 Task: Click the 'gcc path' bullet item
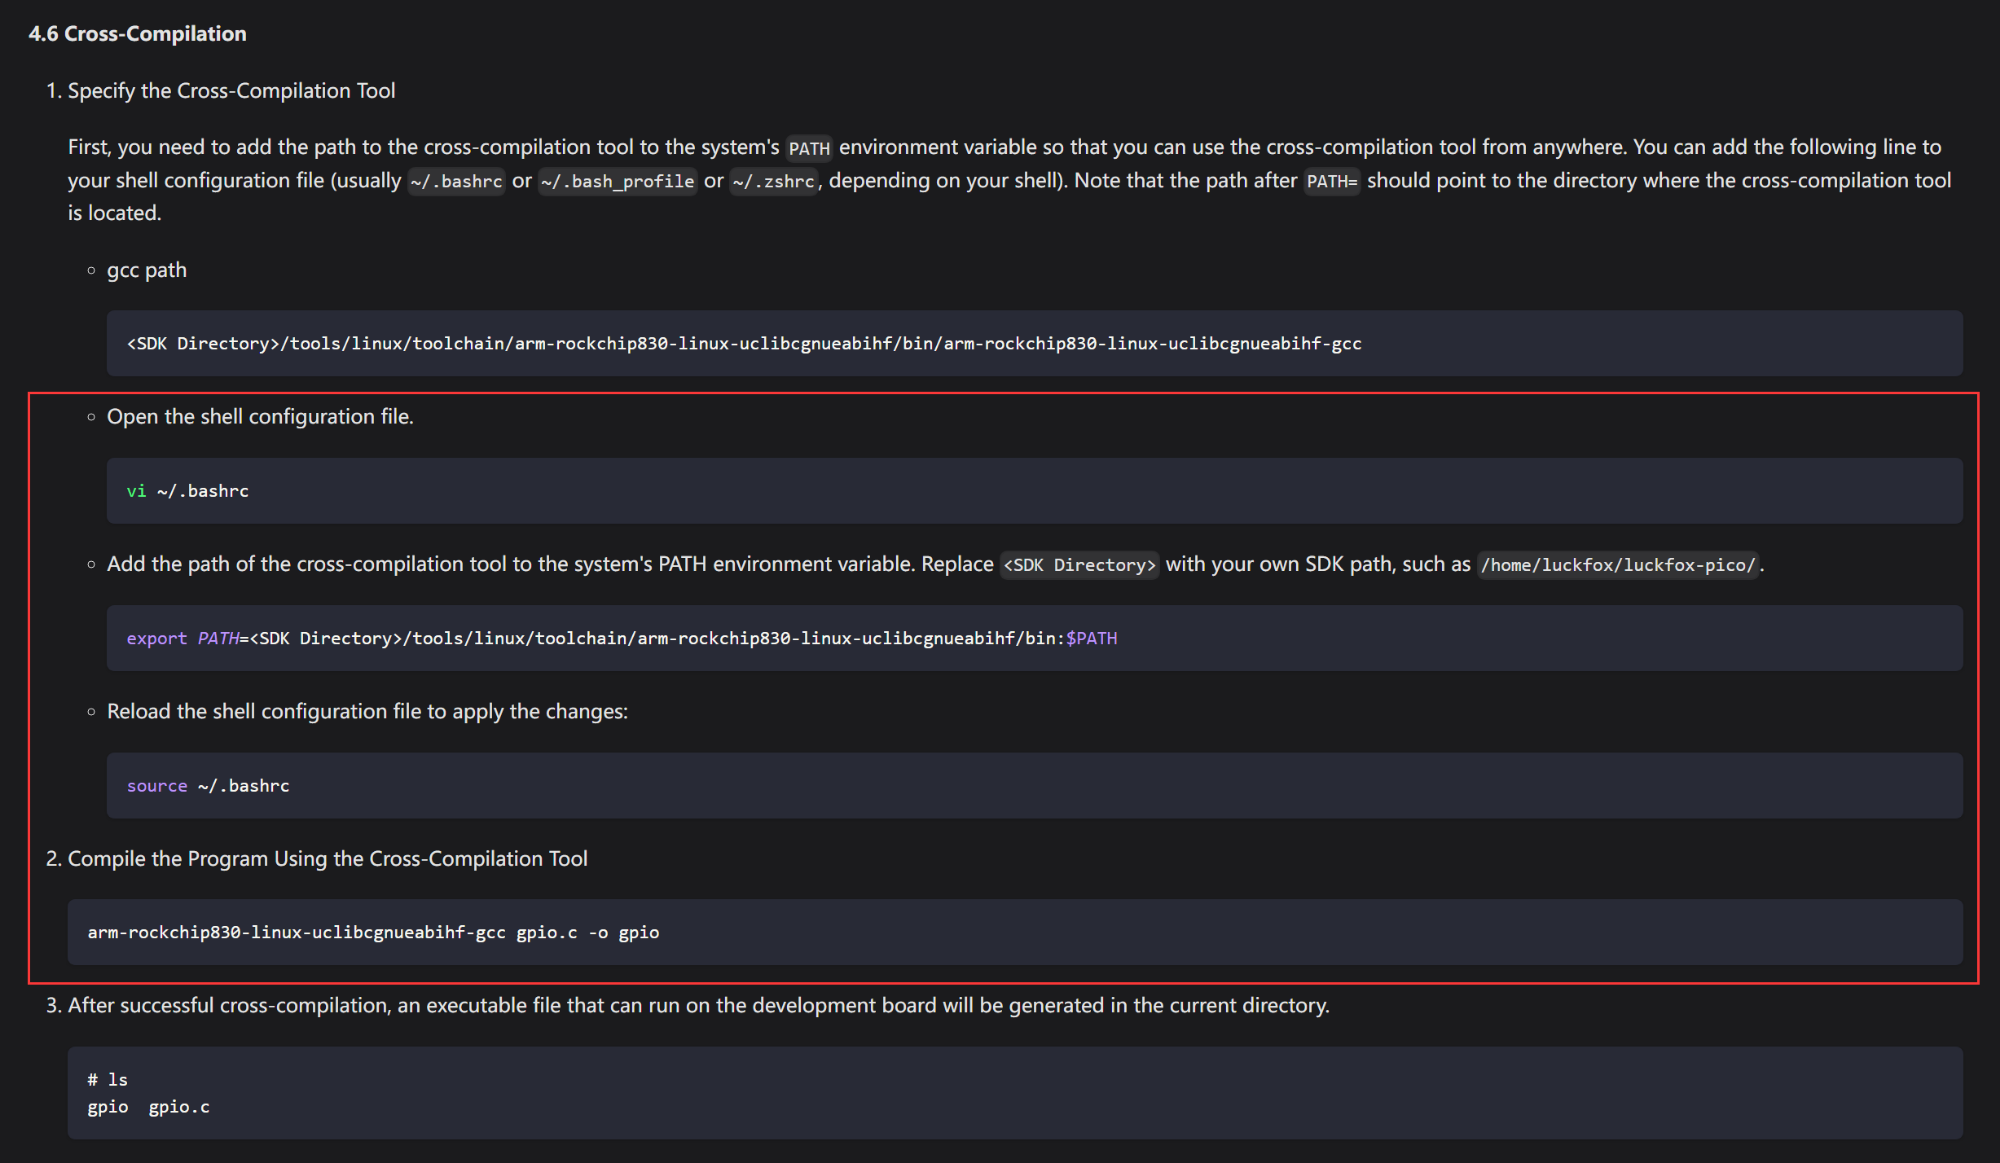(x=147, y=270)
